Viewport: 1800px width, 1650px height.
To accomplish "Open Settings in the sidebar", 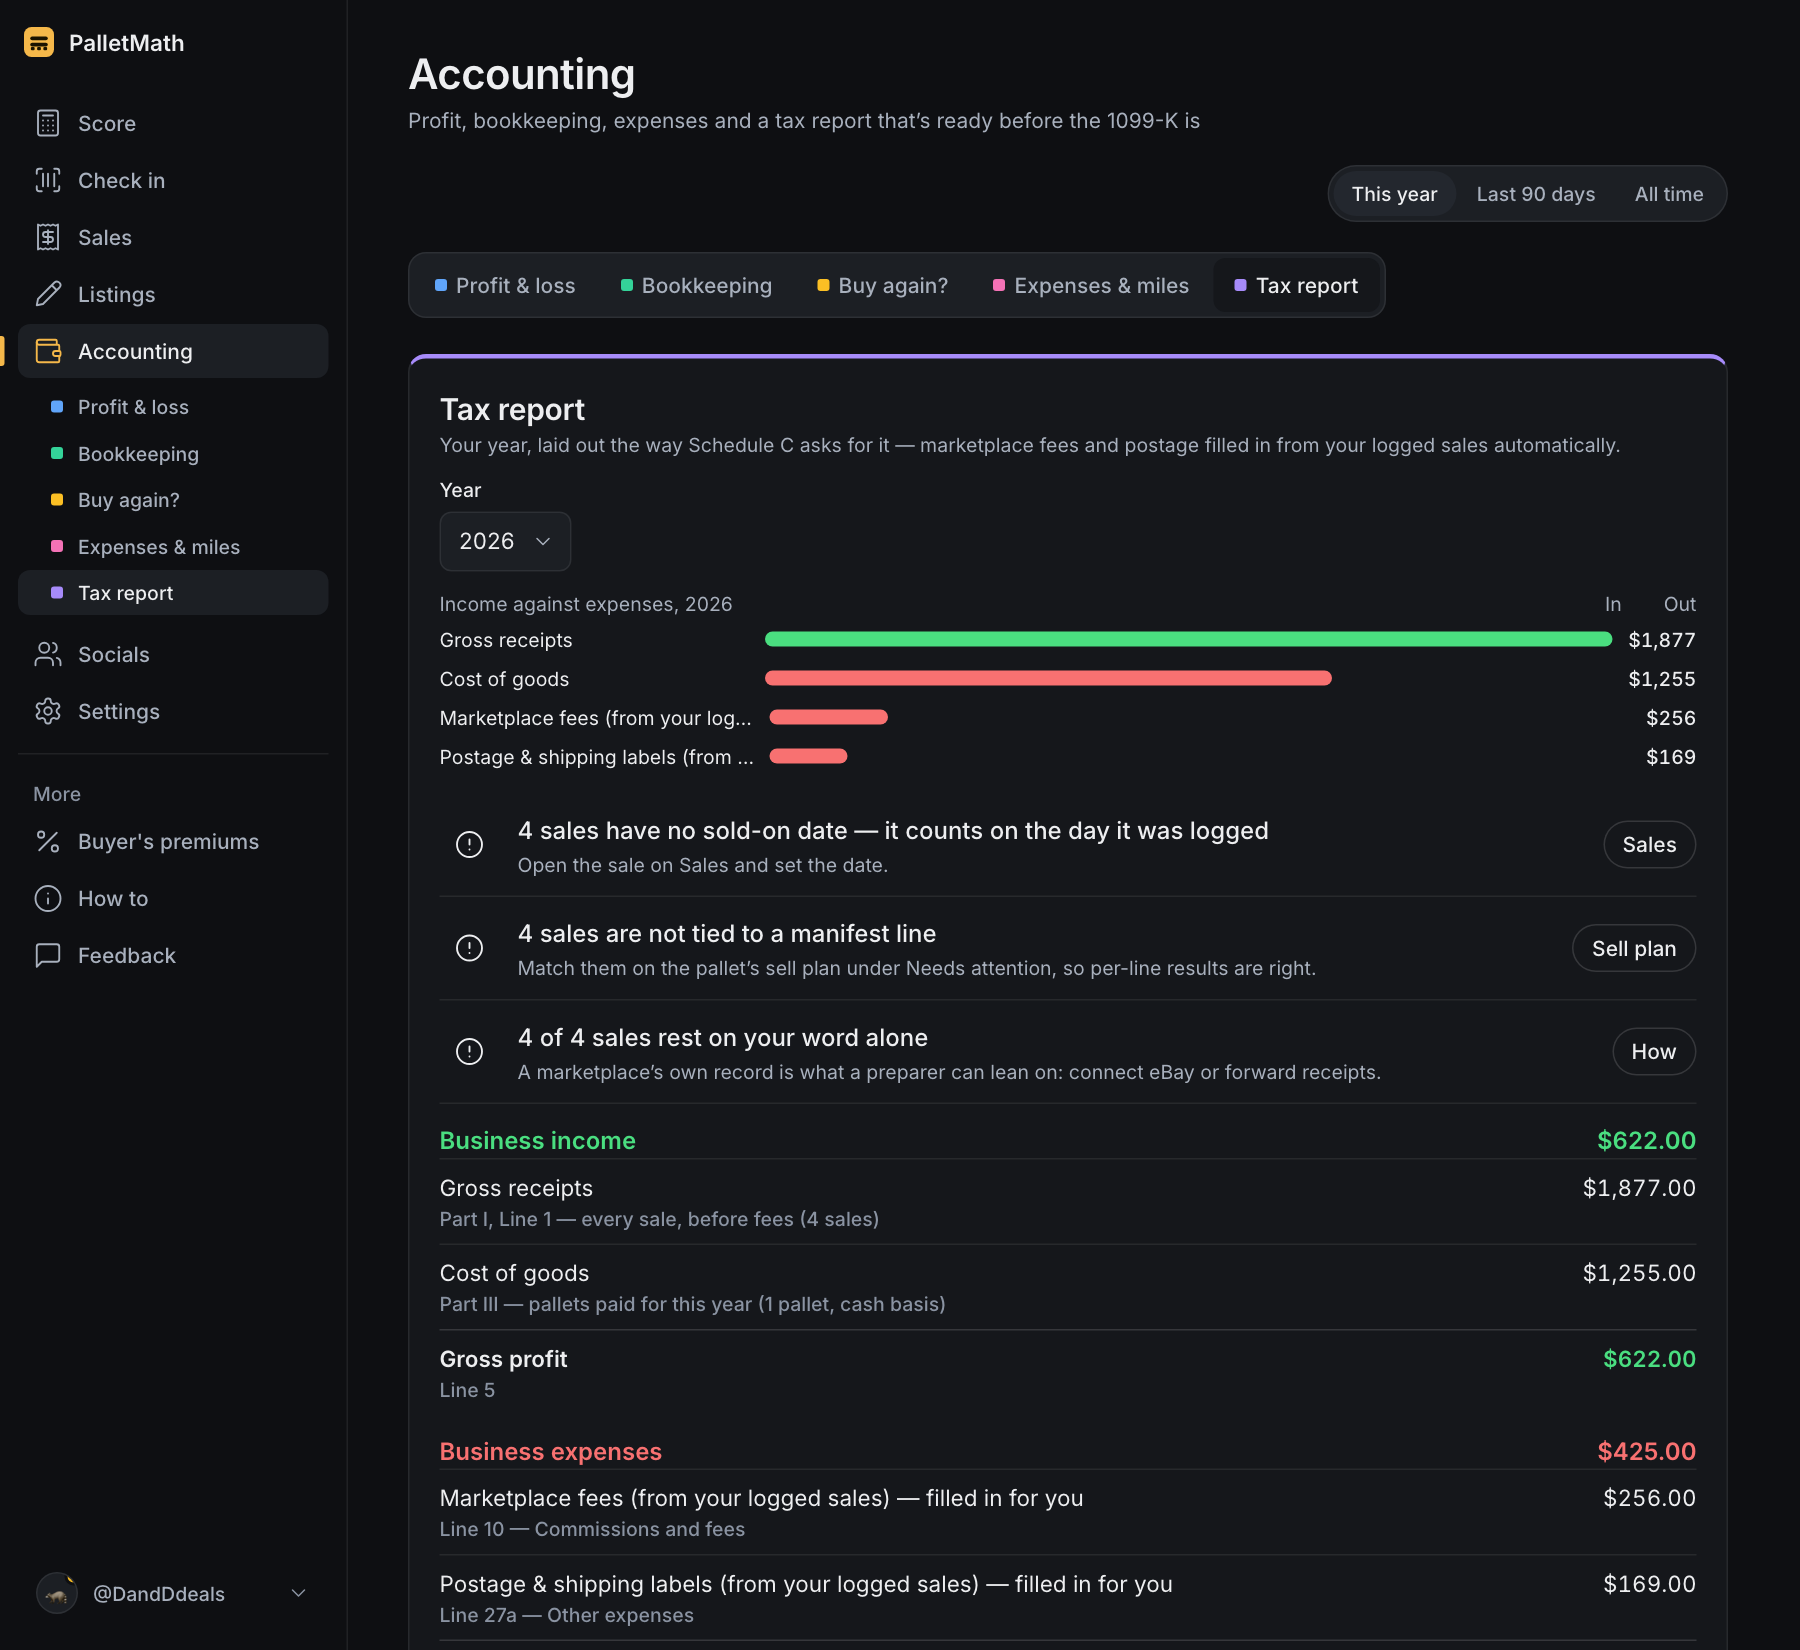I will 173,711.
